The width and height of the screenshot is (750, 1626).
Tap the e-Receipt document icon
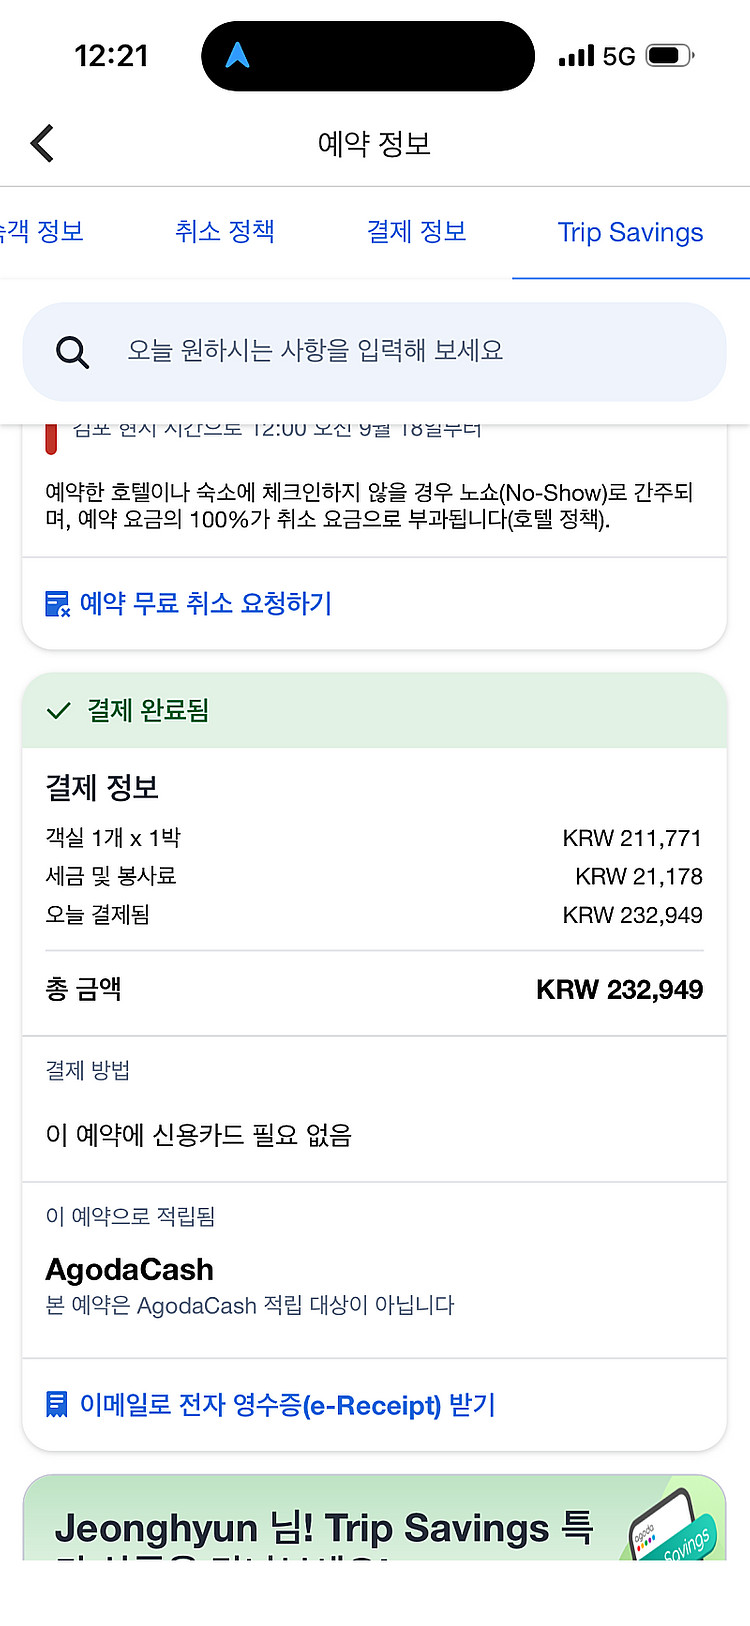[x=58, y=1405]
